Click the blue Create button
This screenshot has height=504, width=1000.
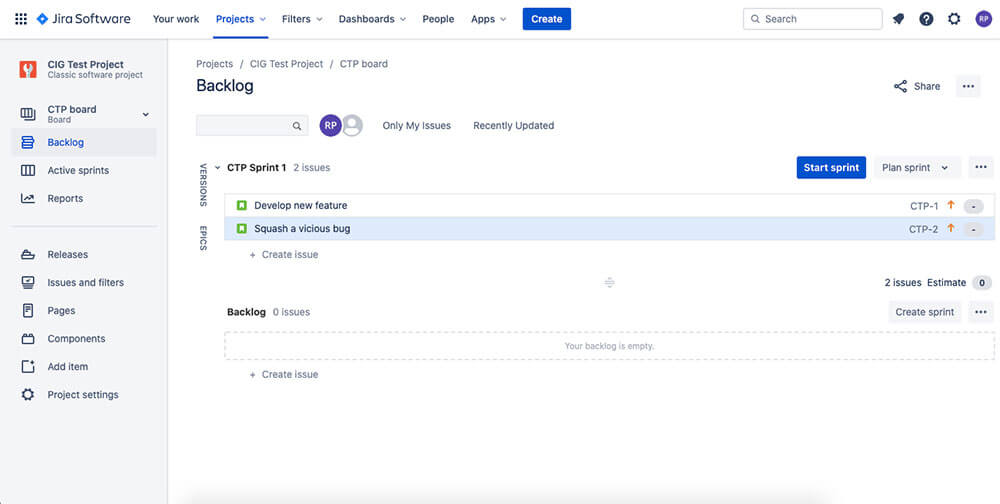(x=547, y=19)
